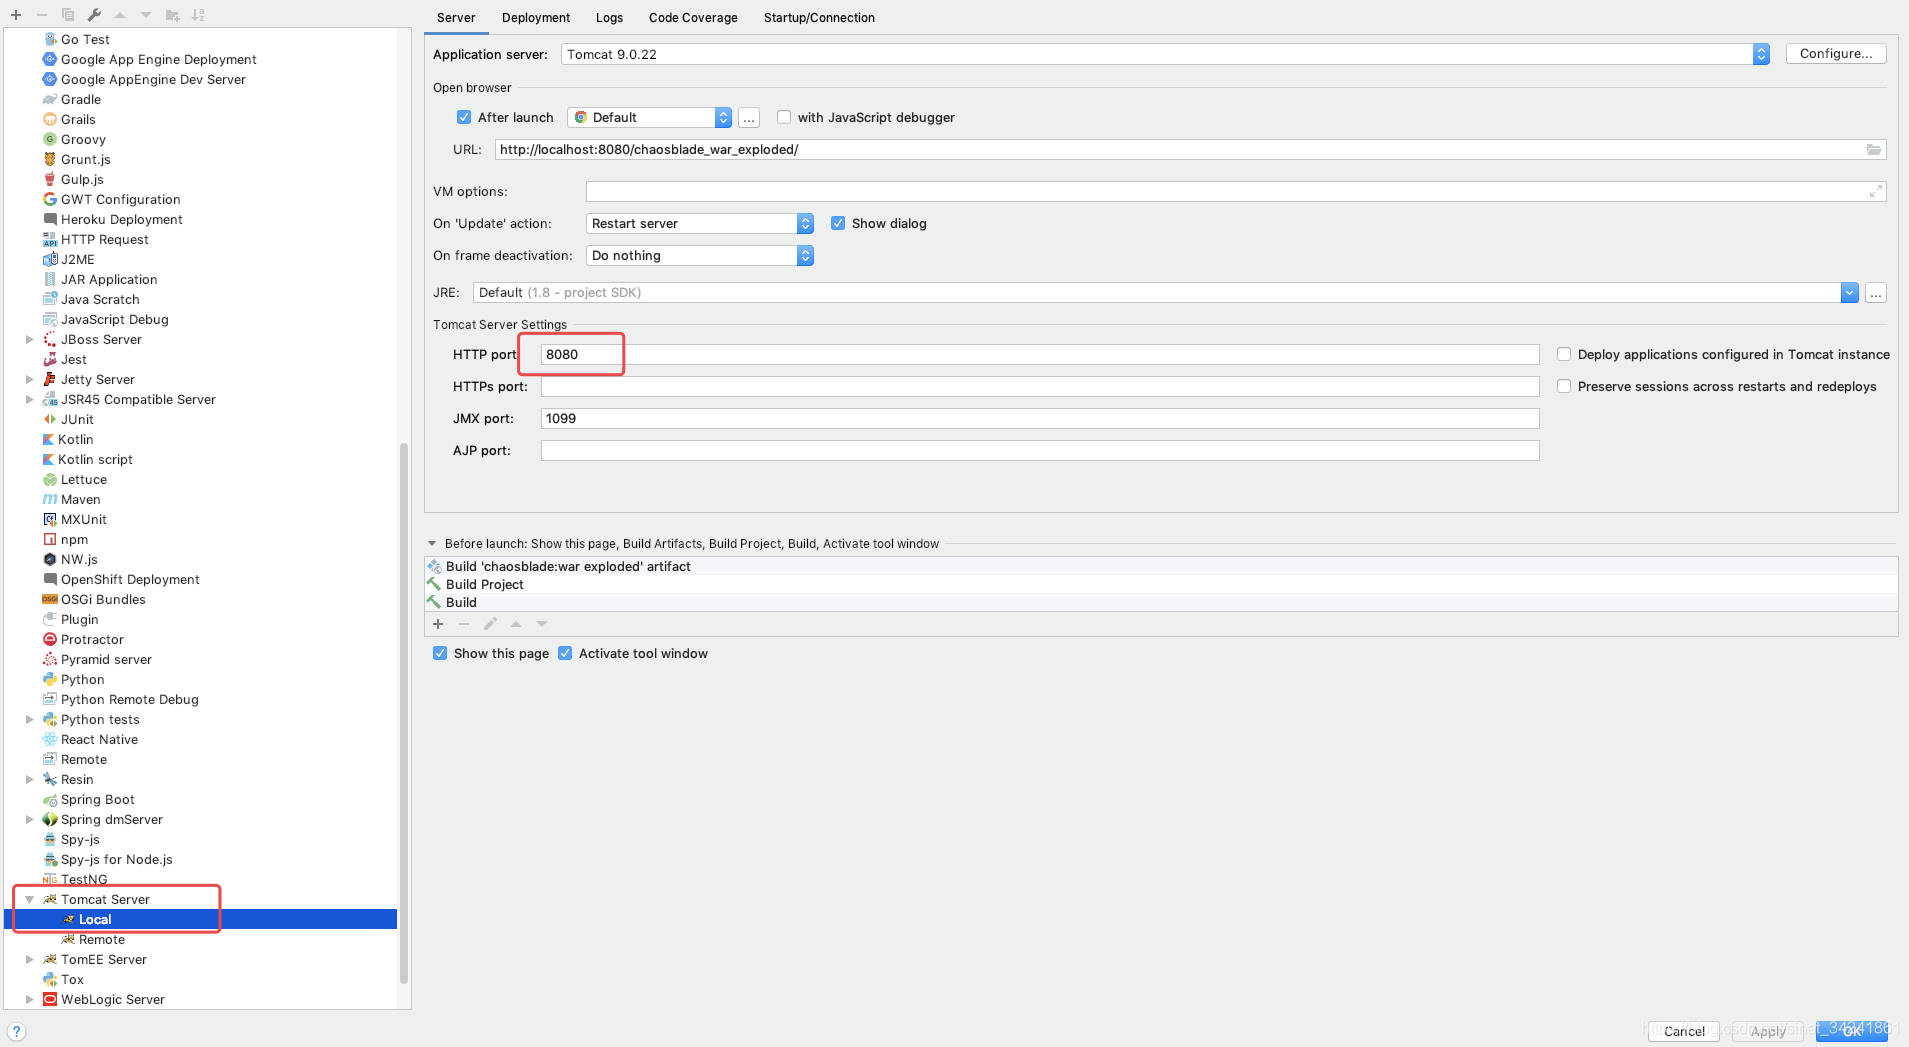Select Maven template

80,499
